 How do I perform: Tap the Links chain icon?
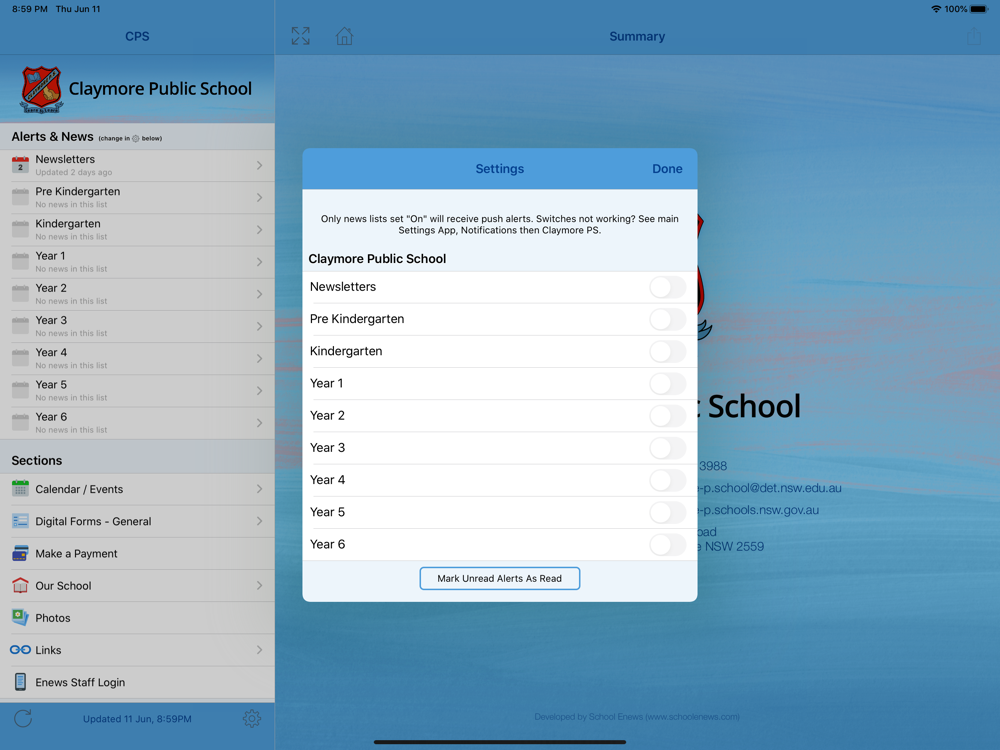(20, 650)
